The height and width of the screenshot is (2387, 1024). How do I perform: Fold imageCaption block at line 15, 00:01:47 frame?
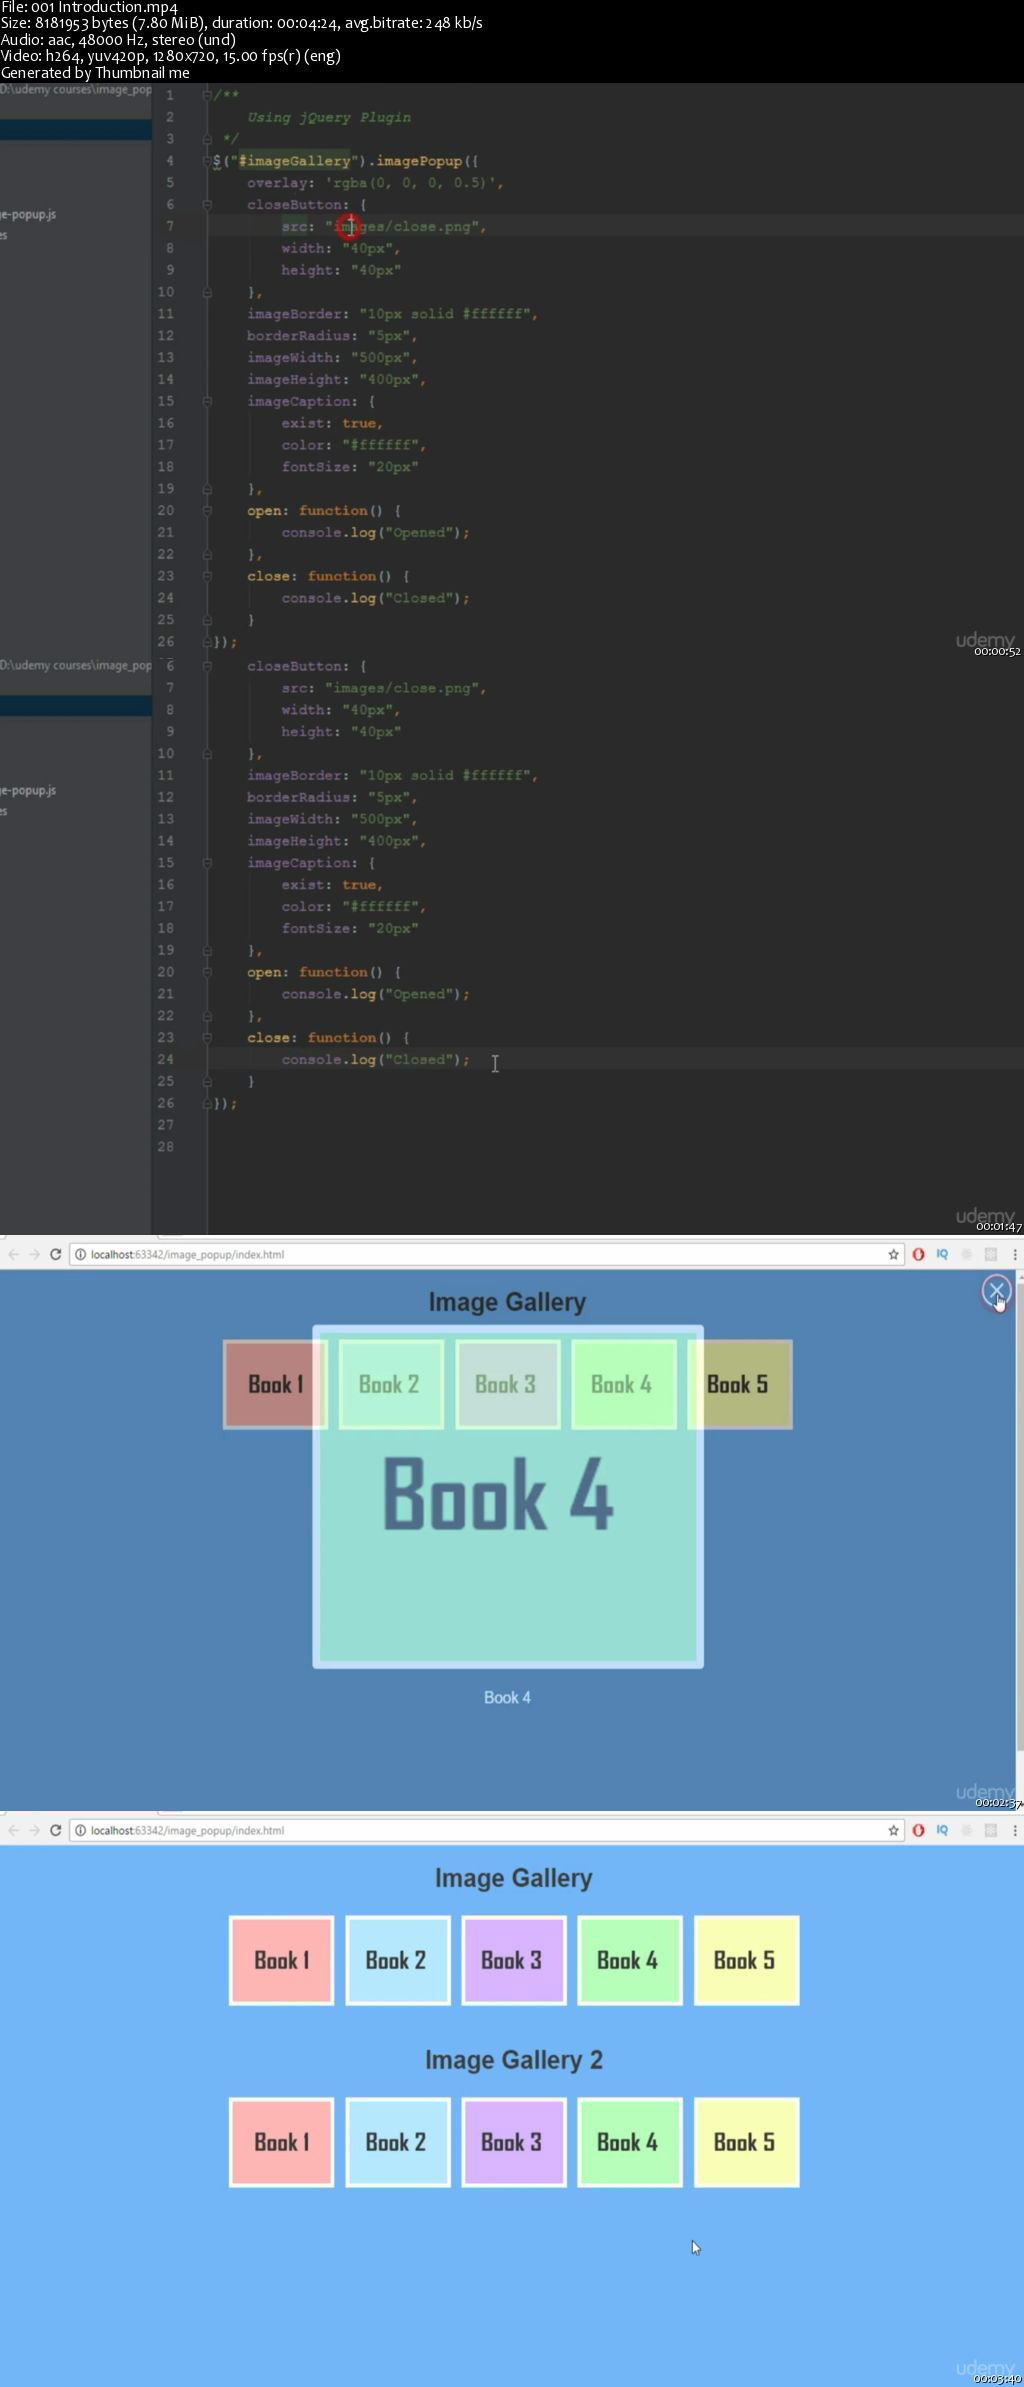click(207, 863)
